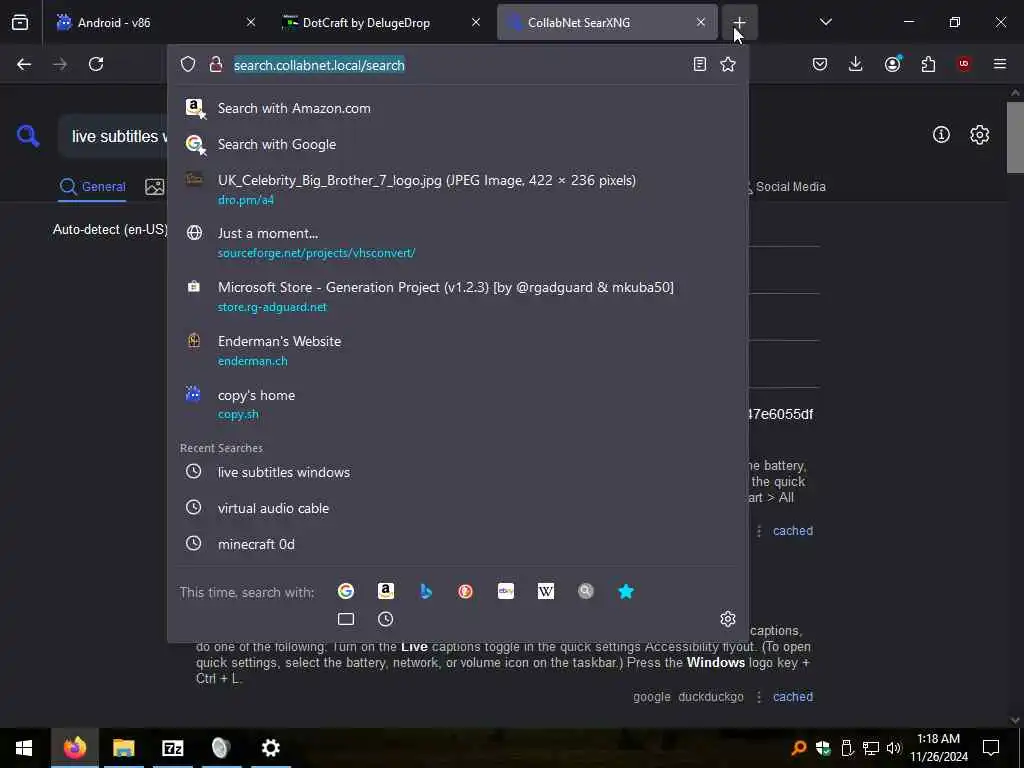Open options dots beside lower cached link
This screenshot has width=1024, height=768.
tap(759, 697)
